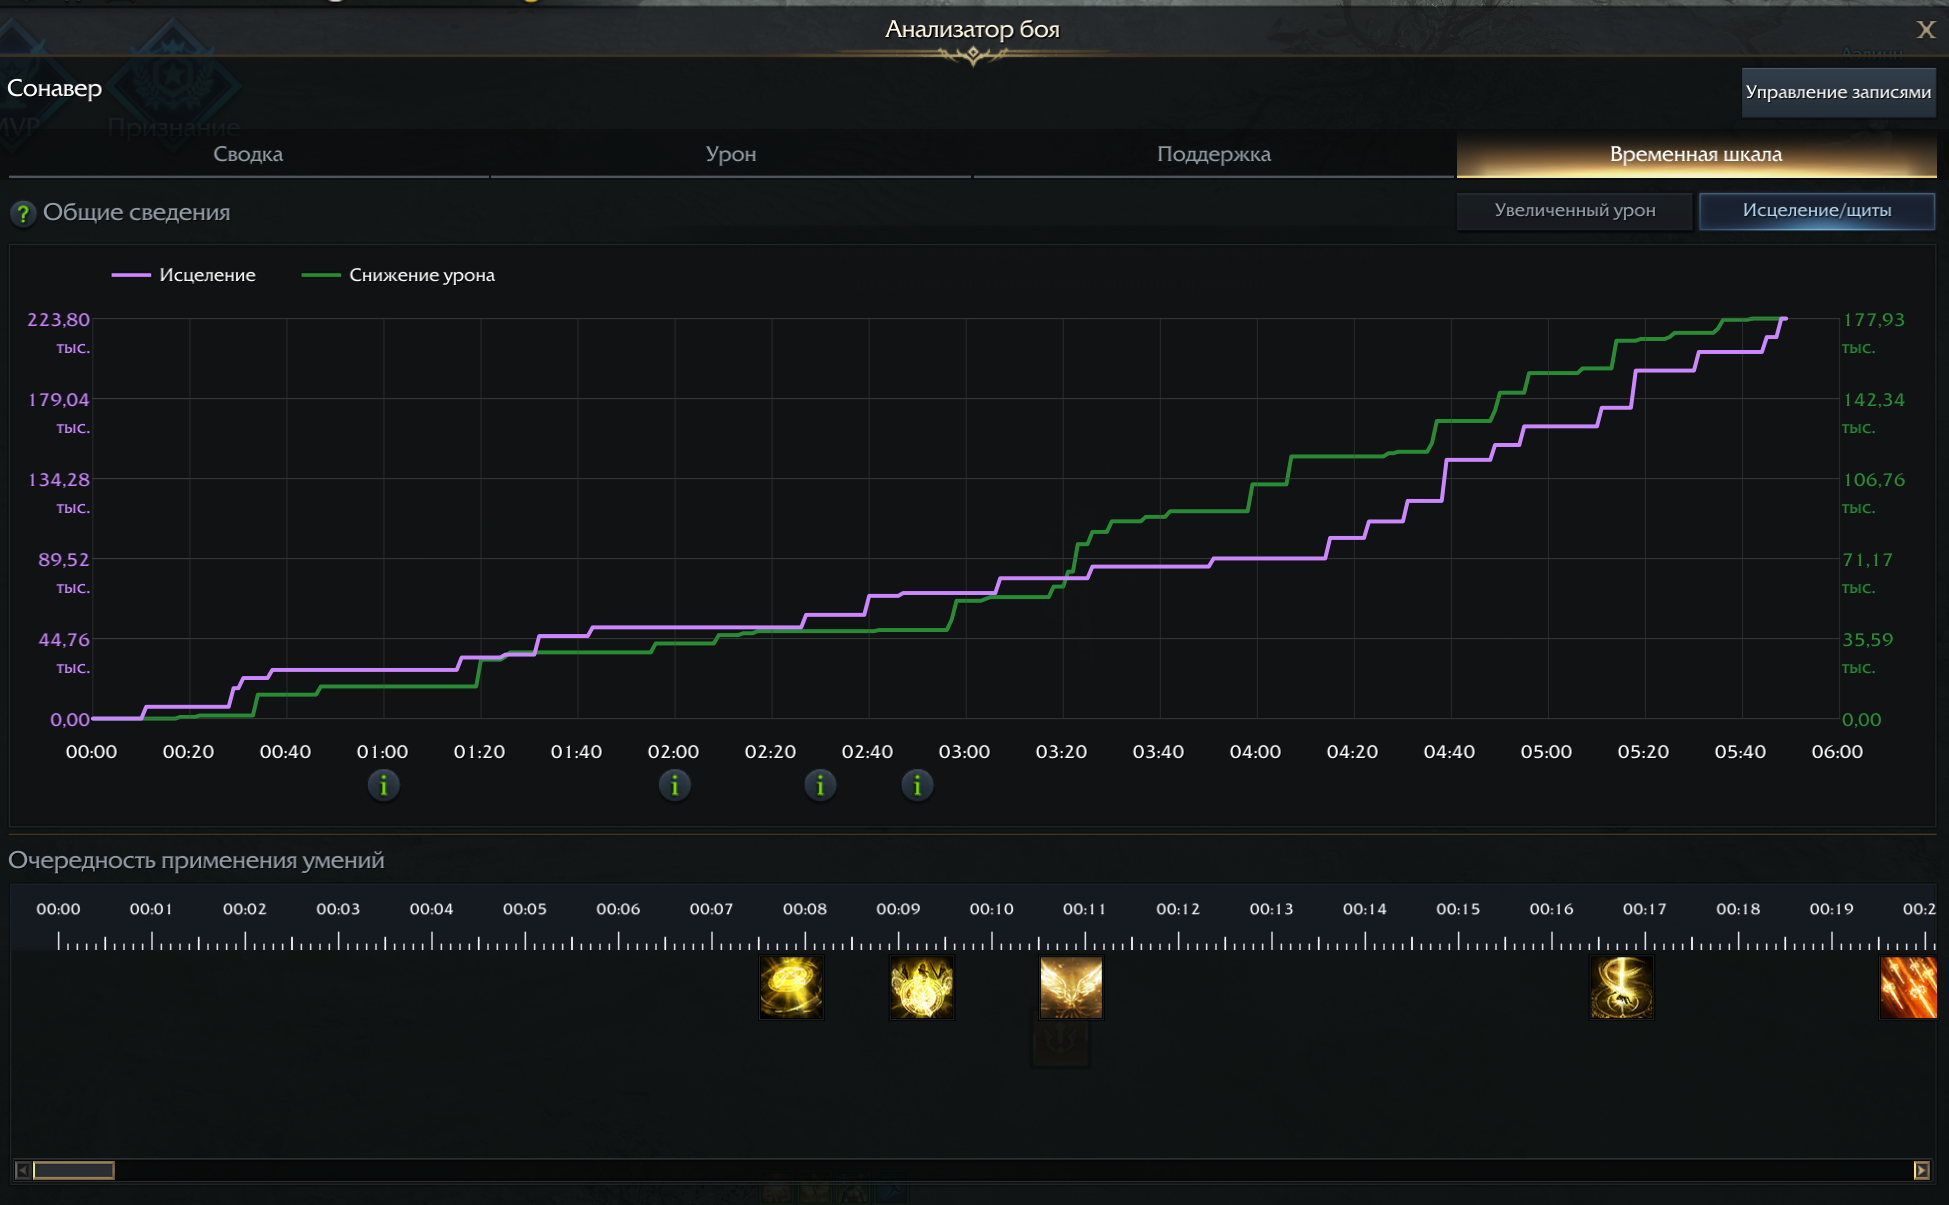Click the orange slash skill icon
The height and width of the screenshot is (1205, 1949).
[x=1908, y=987]
